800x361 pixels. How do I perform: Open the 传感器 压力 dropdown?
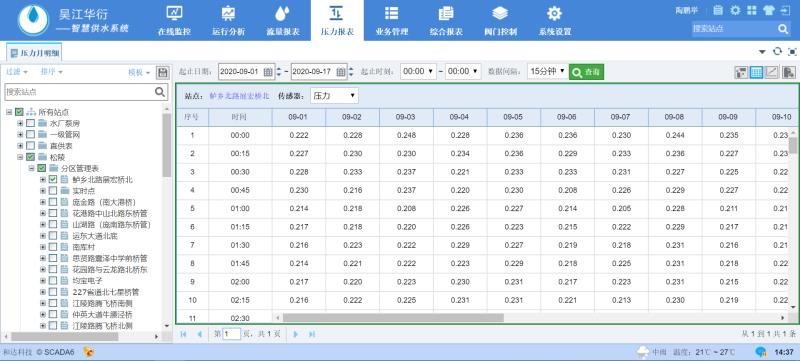(x=334, y=95)
